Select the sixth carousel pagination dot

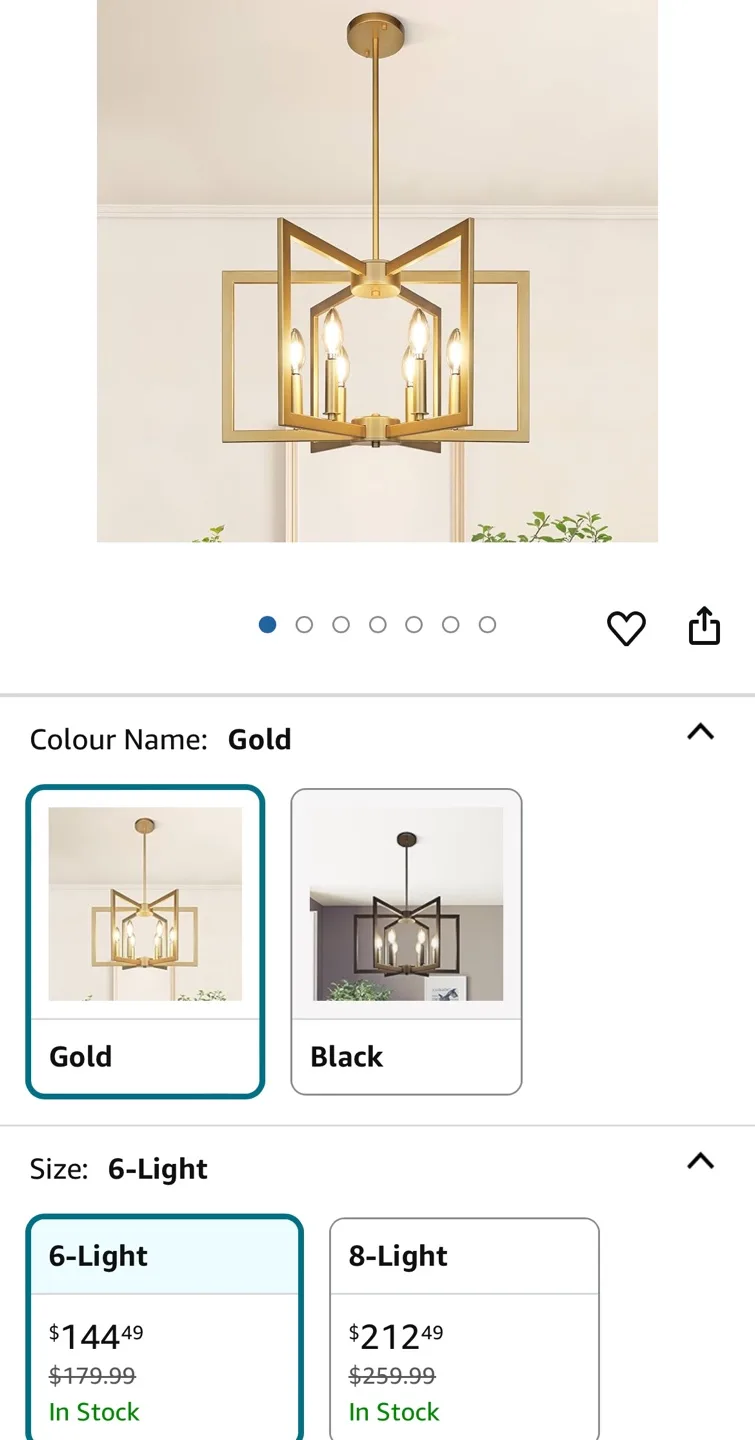[x=451, y=623]
